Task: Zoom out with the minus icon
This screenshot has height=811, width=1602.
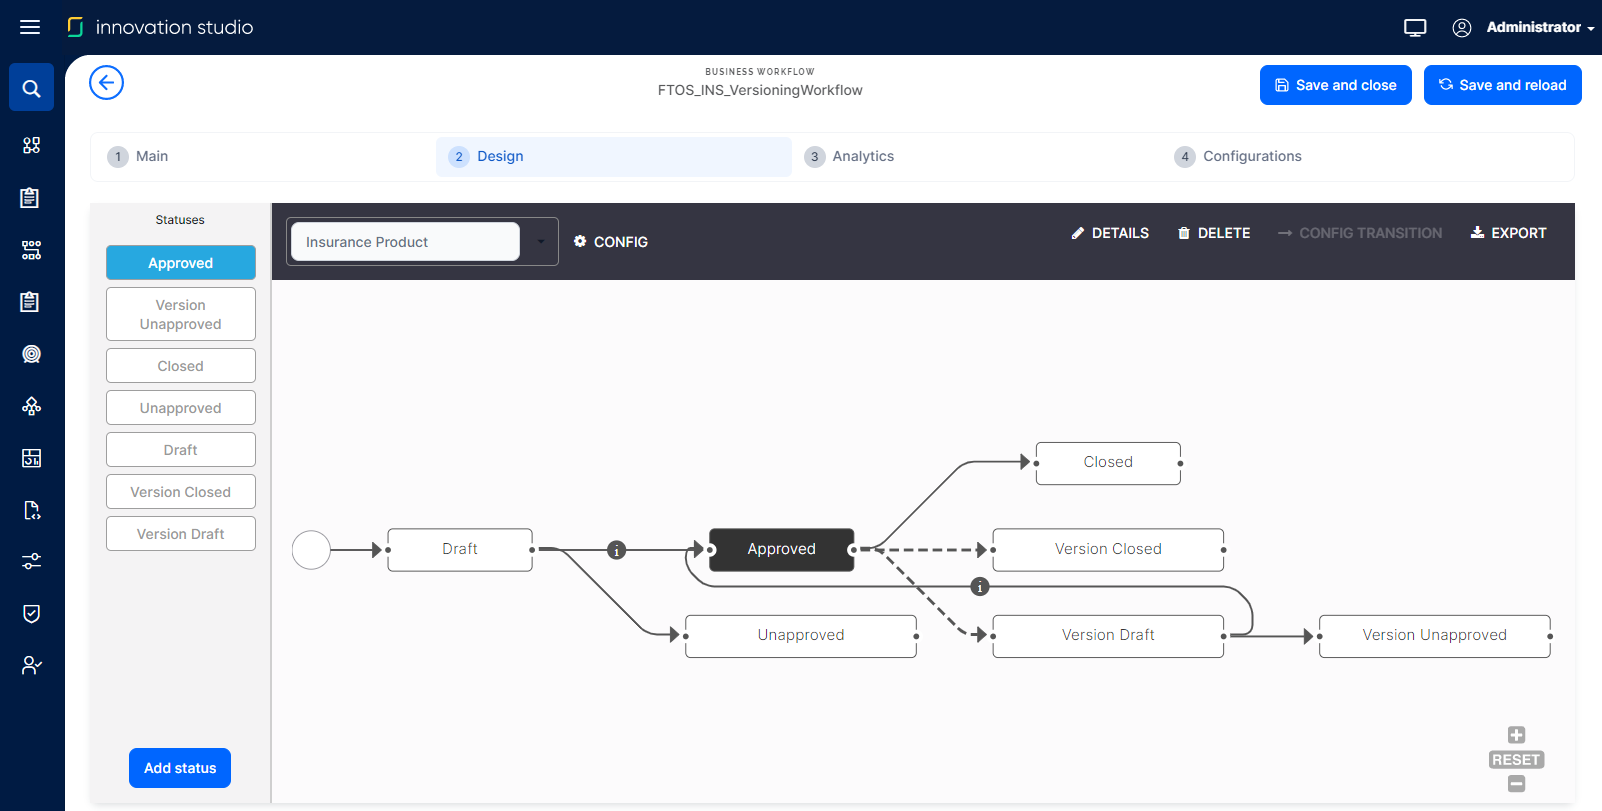Action: pos(1516,784)
